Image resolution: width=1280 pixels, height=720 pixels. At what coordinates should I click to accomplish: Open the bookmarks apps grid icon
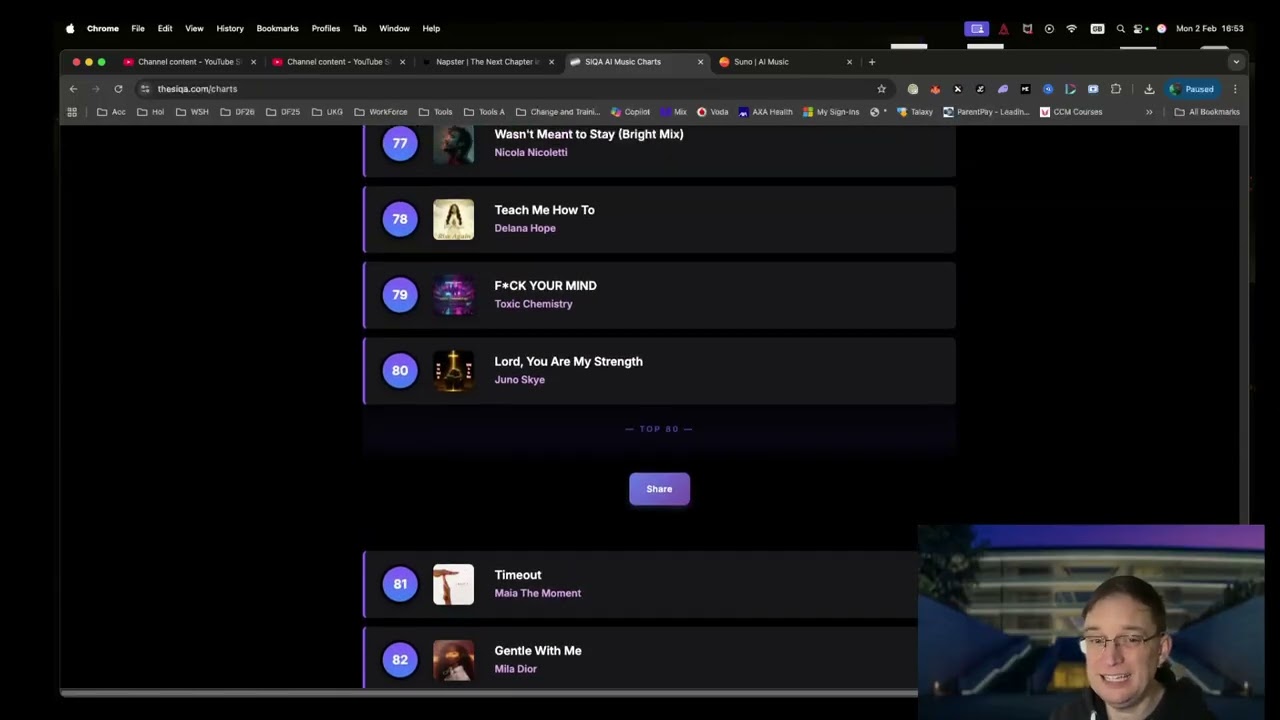pos(72,112)
